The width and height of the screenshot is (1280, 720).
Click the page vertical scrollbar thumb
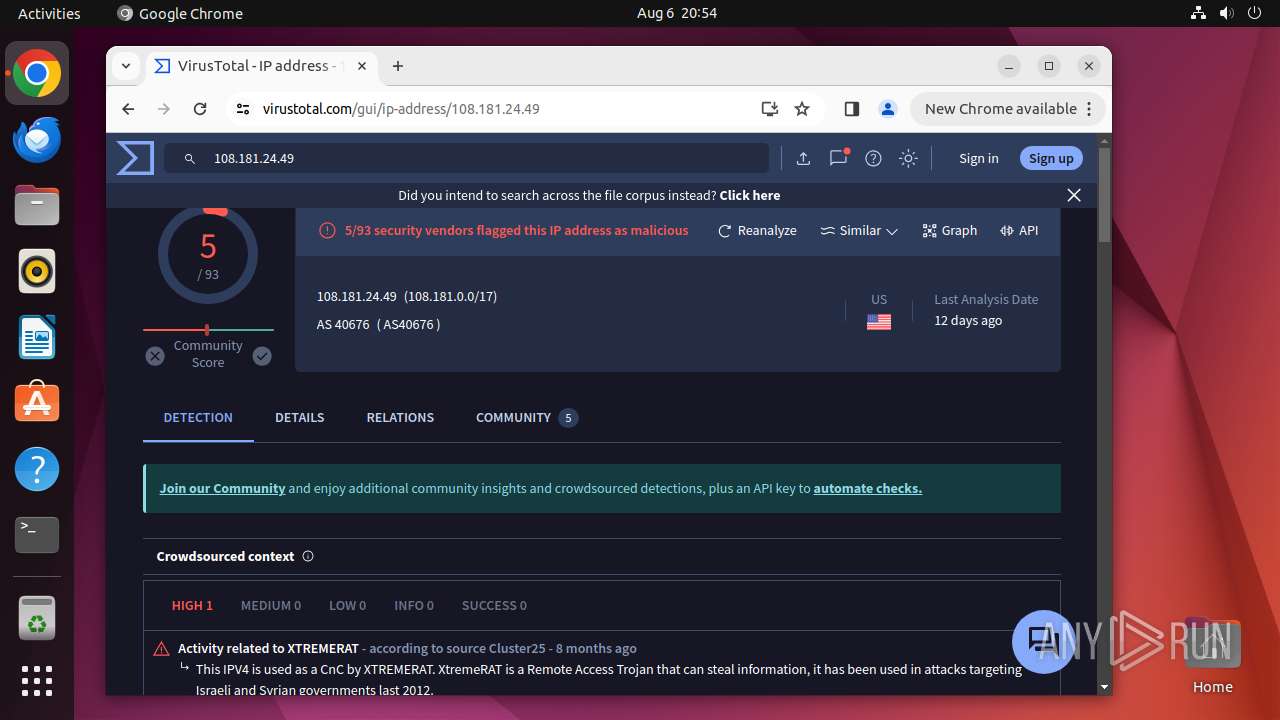[1104, 195]
